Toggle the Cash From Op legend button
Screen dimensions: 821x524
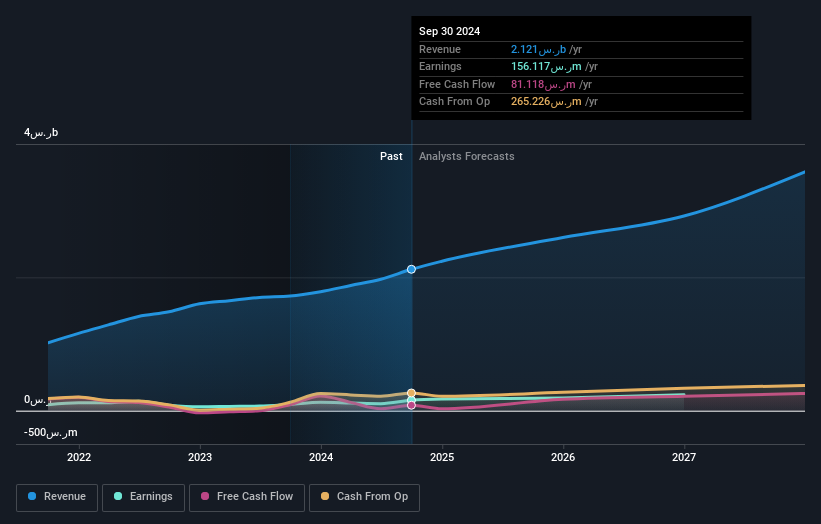coord(364,497)
